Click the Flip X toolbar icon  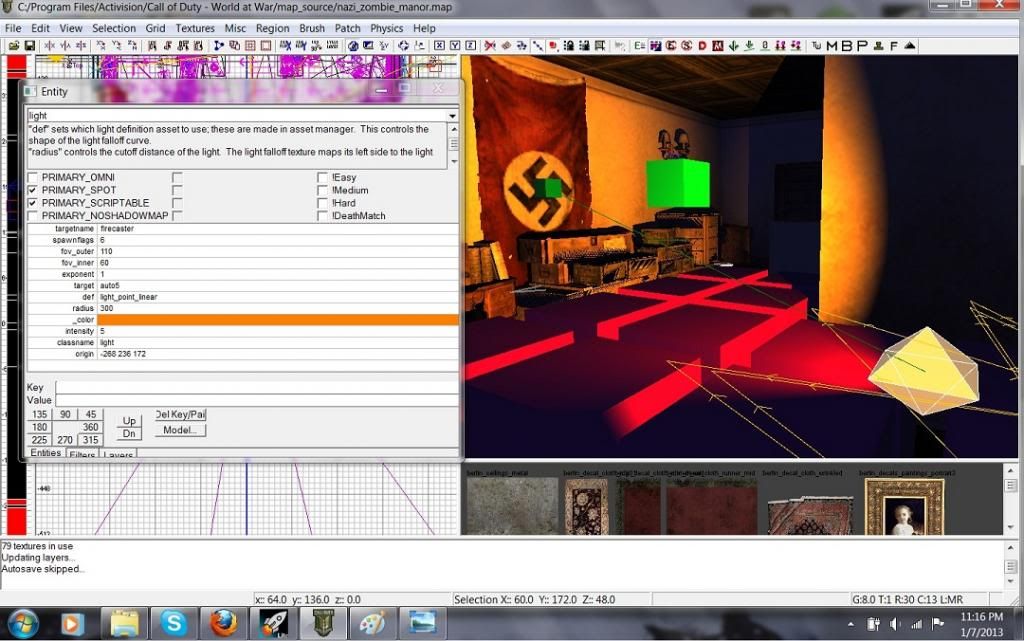pos(50,46)
